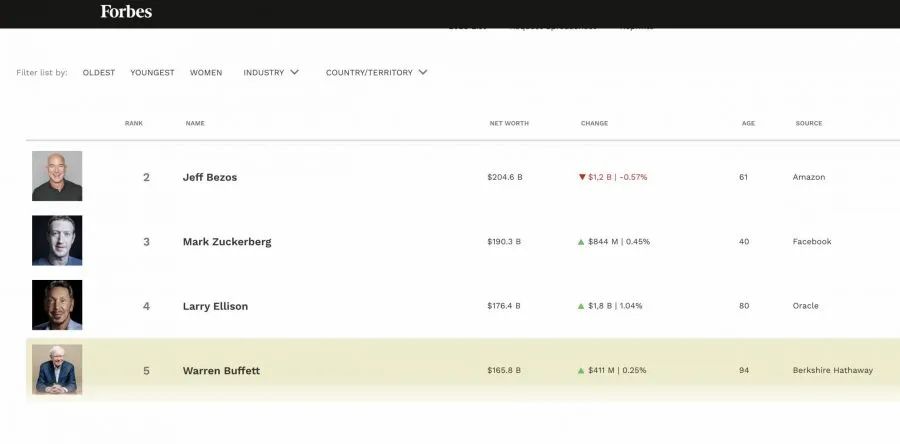Select the Warren Buffett name link

[223, 371]
